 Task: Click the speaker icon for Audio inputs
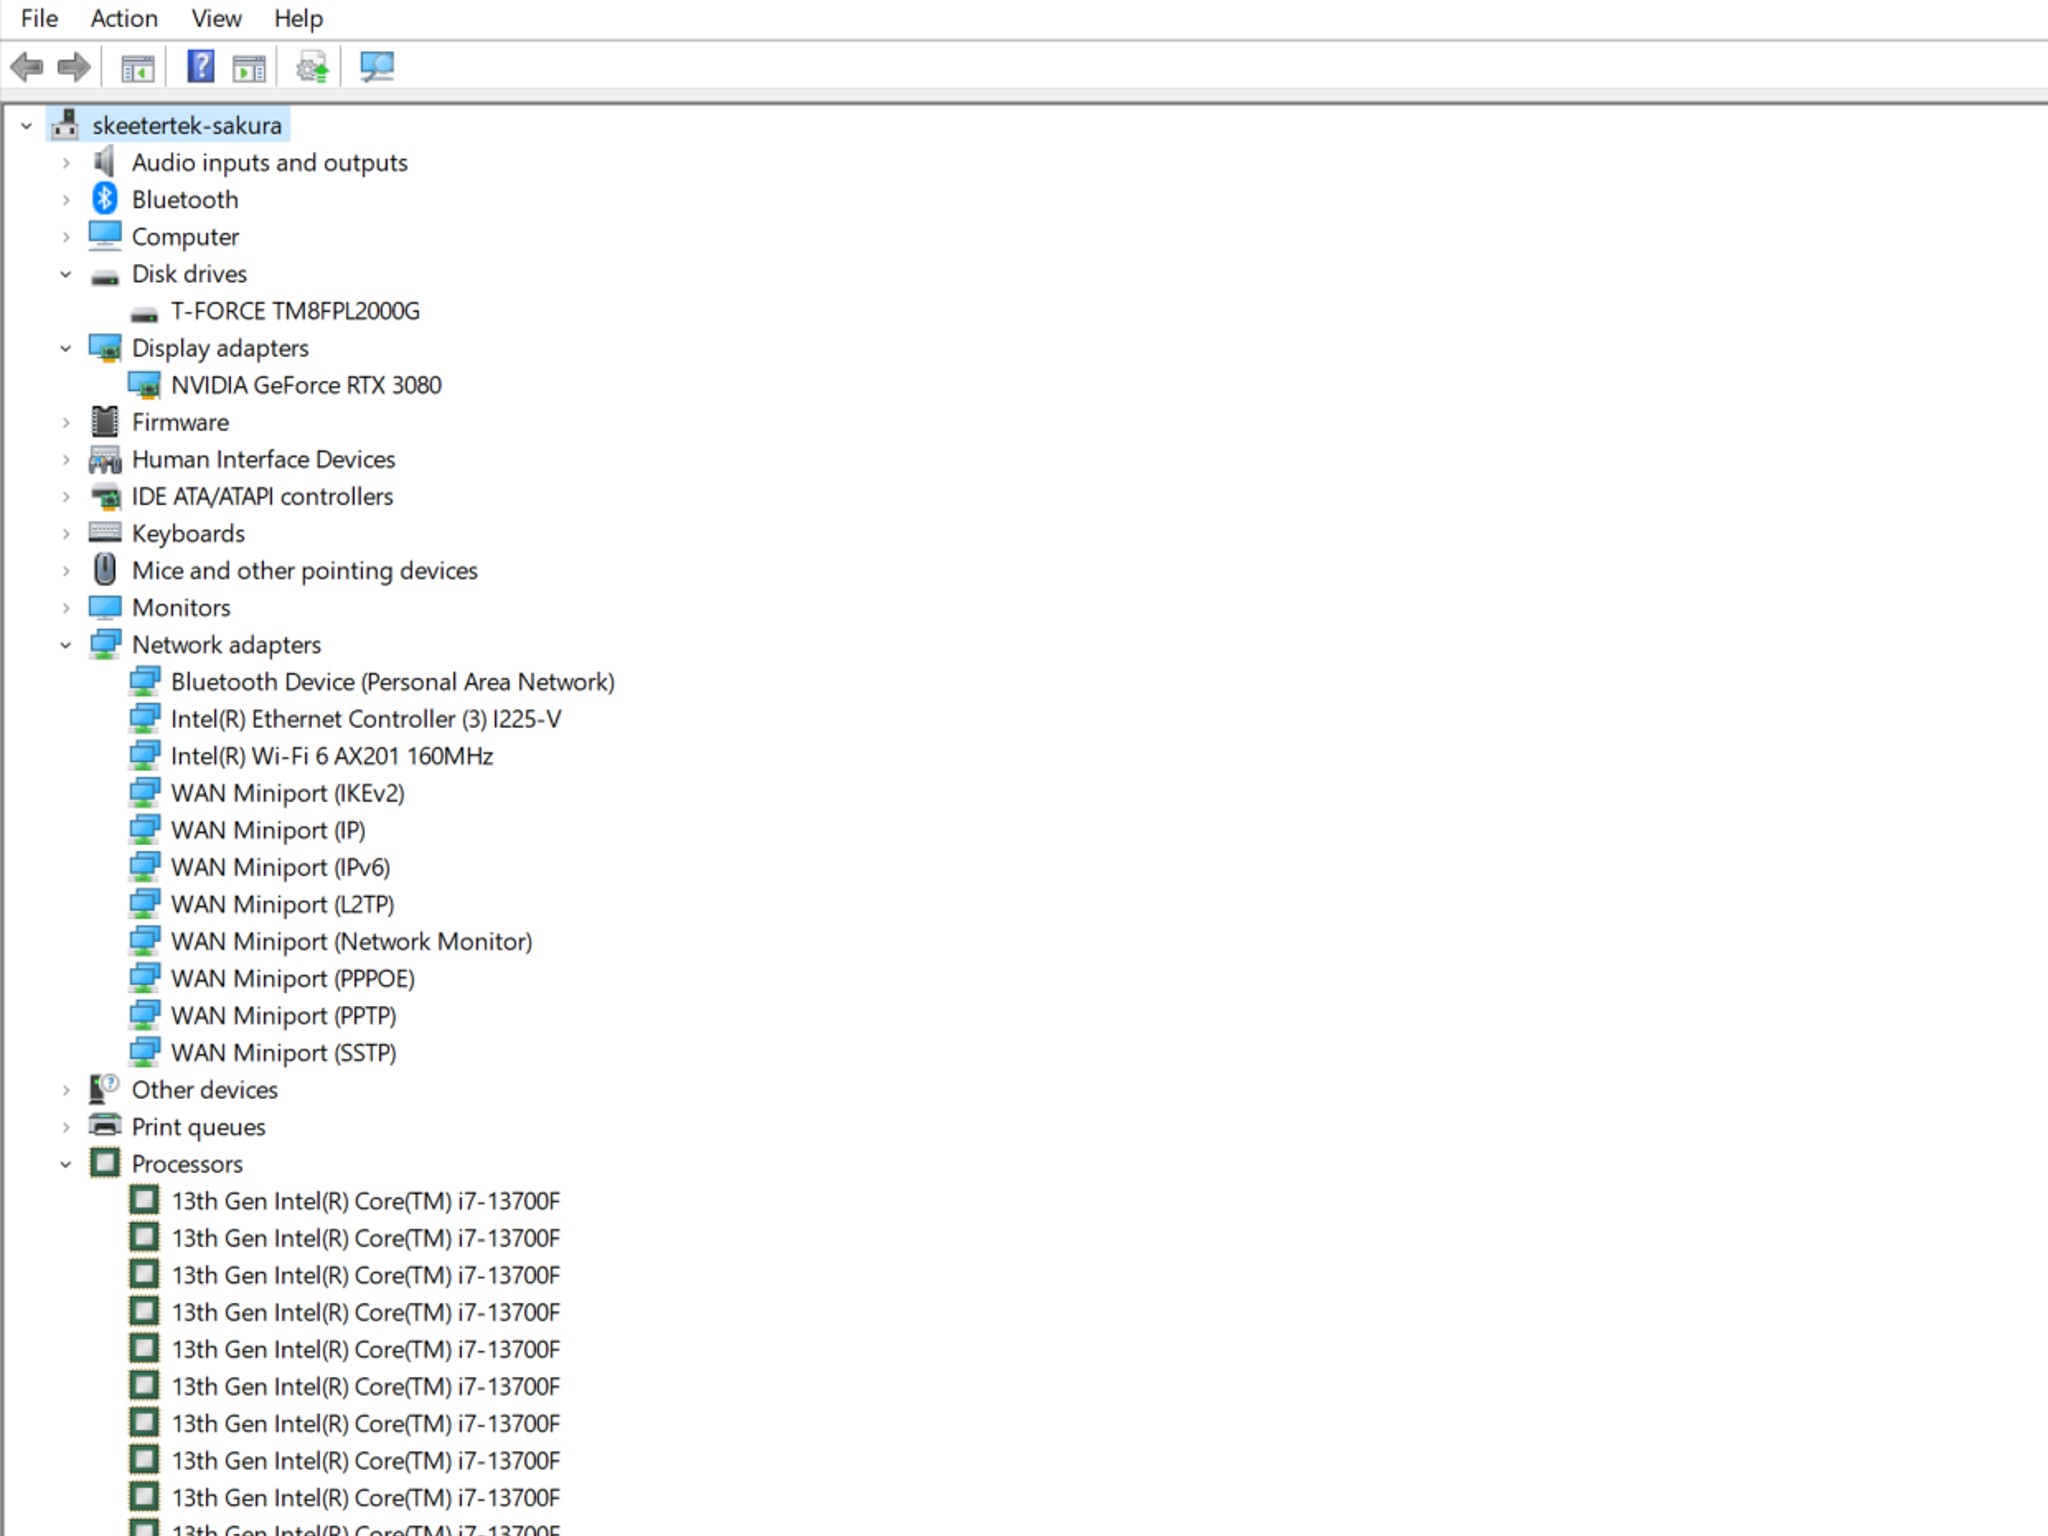[105, 161]
